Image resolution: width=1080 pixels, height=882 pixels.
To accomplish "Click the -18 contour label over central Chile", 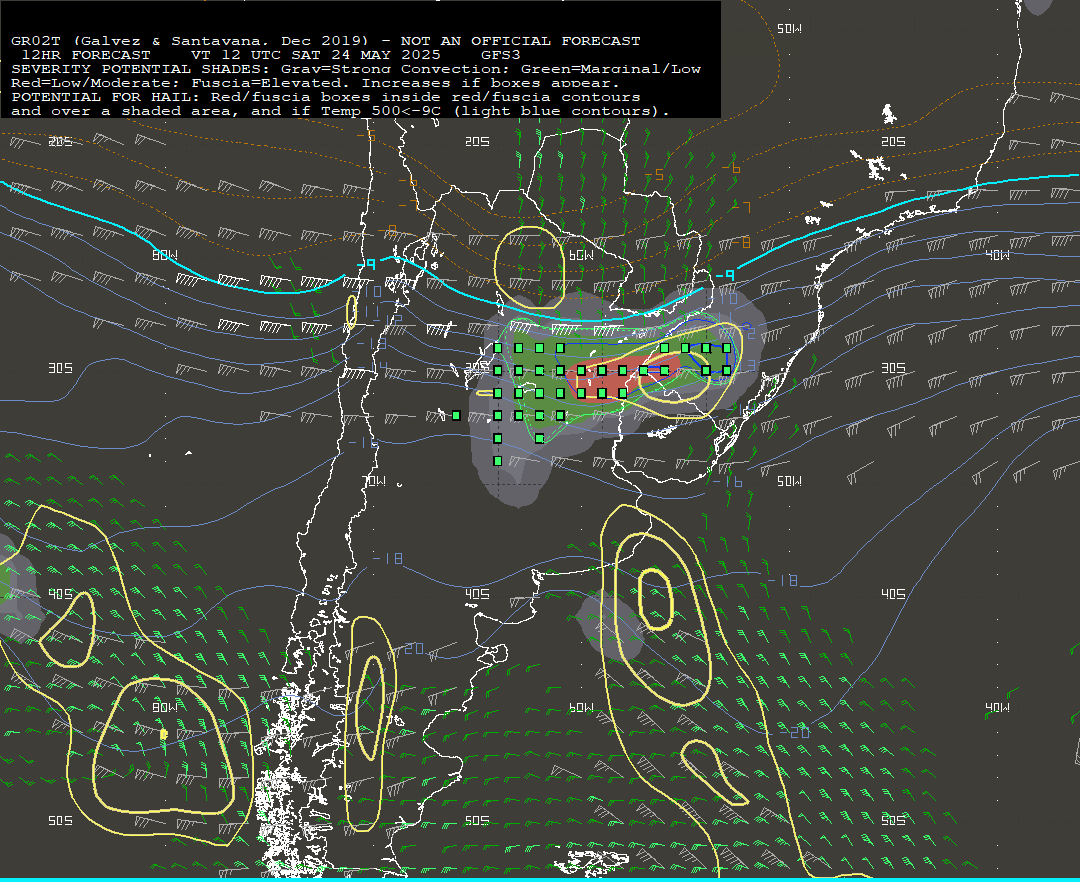I will tap(388, 558).
